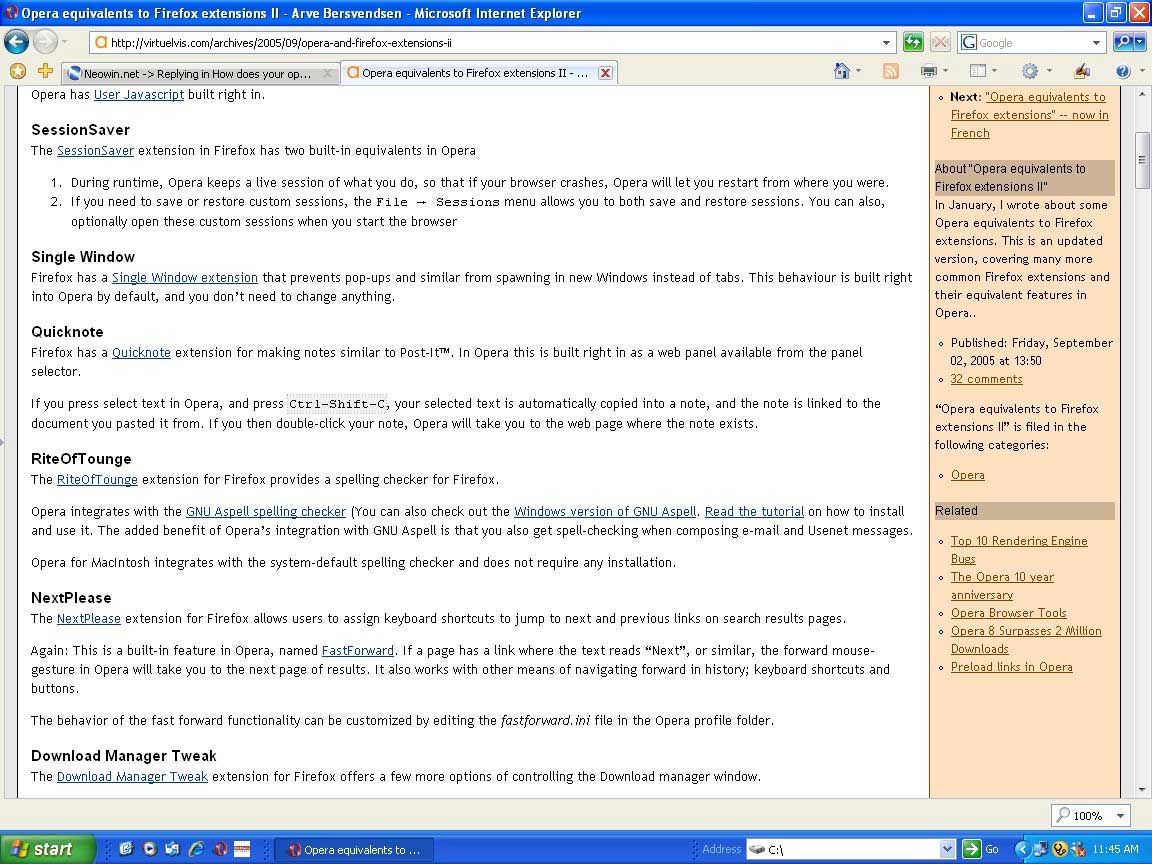Open the Start menu
Image resolution: width=1152 pixels, height=864 pixels.
click(x=47, y=849)
